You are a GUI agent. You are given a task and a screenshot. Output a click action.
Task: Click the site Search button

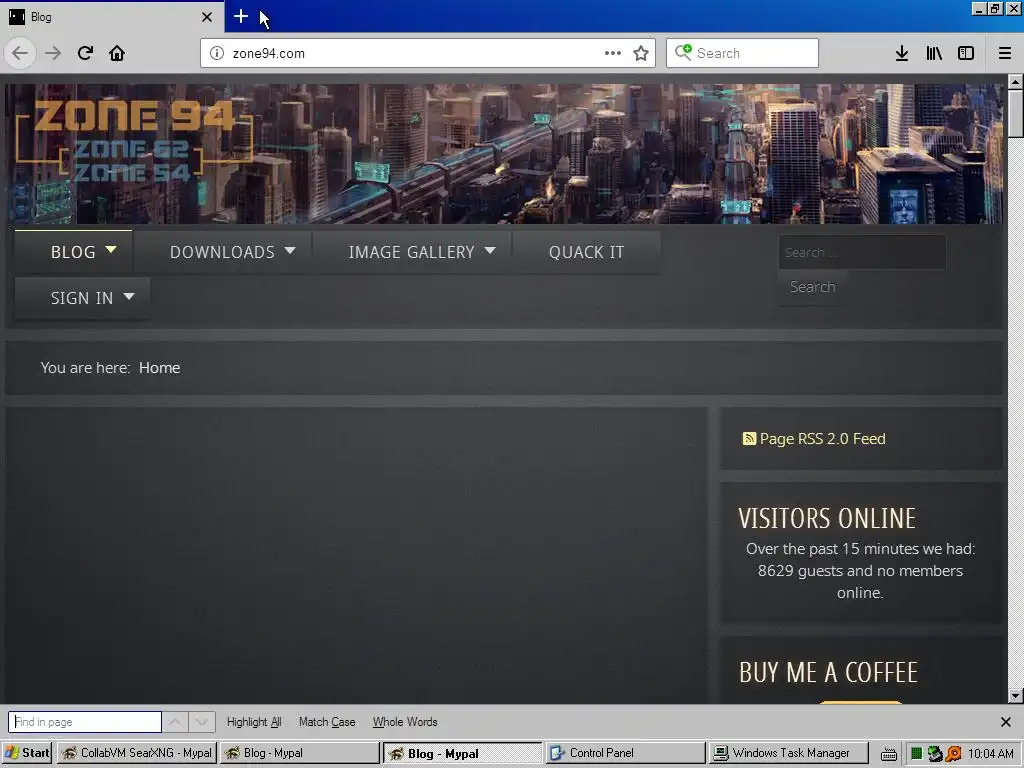(812, 287)
